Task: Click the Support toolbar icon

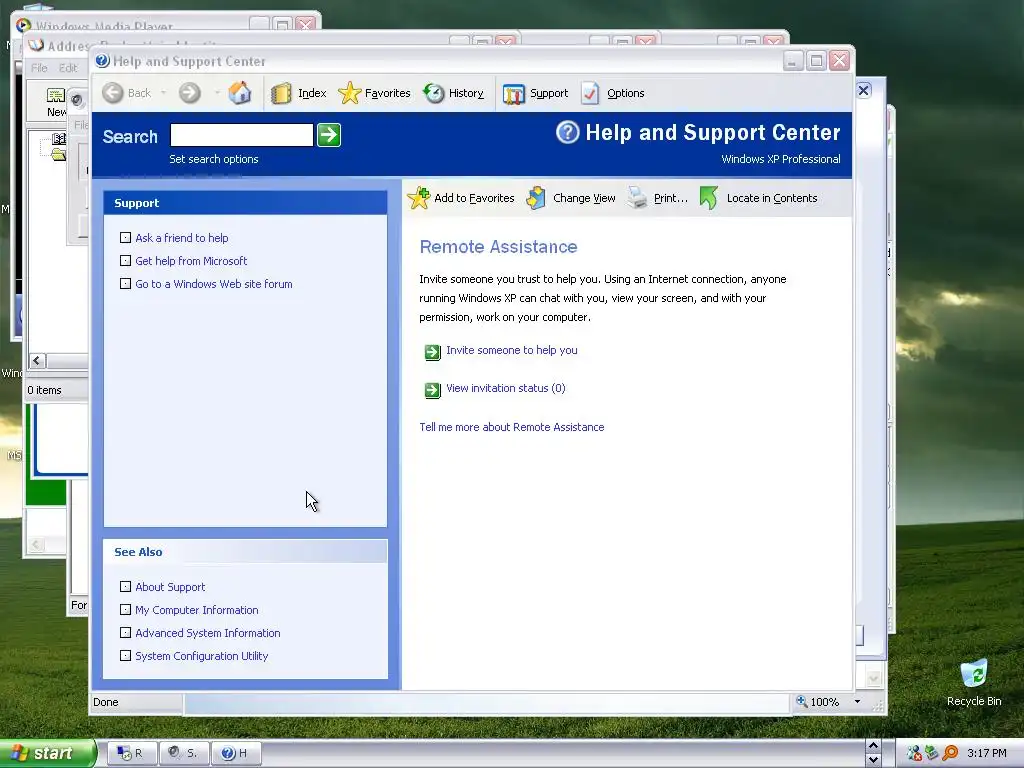Action: point(513,93)
